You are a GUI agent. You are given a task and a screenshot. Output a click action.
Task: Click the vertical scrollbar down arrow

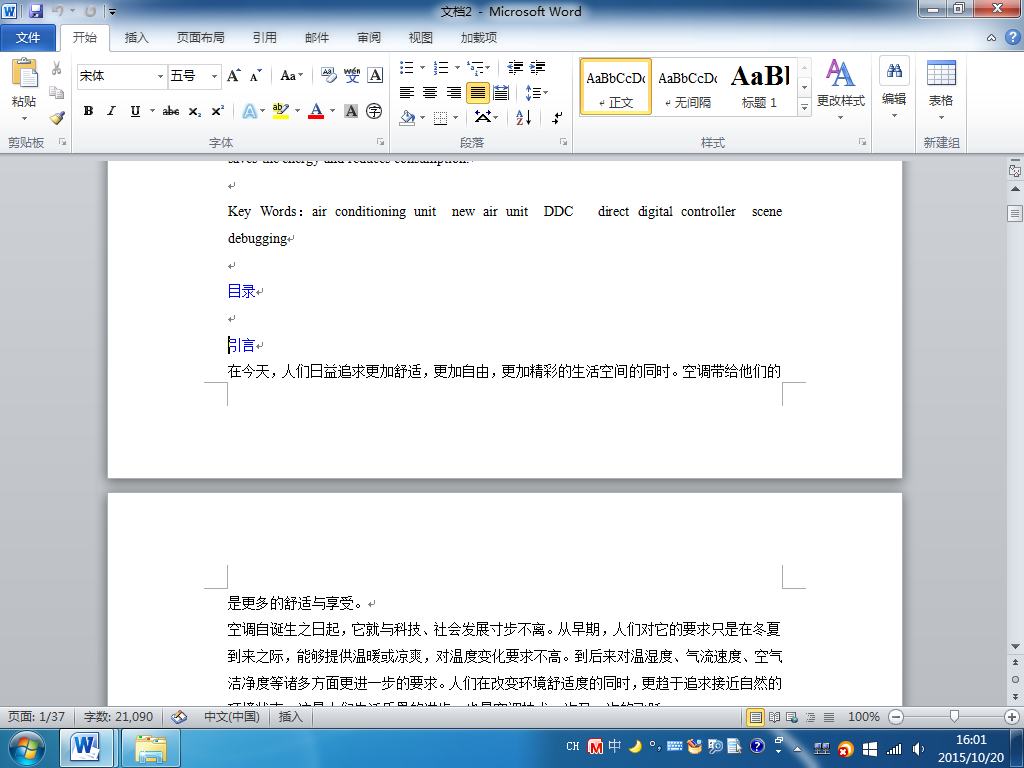point(1015,647)
